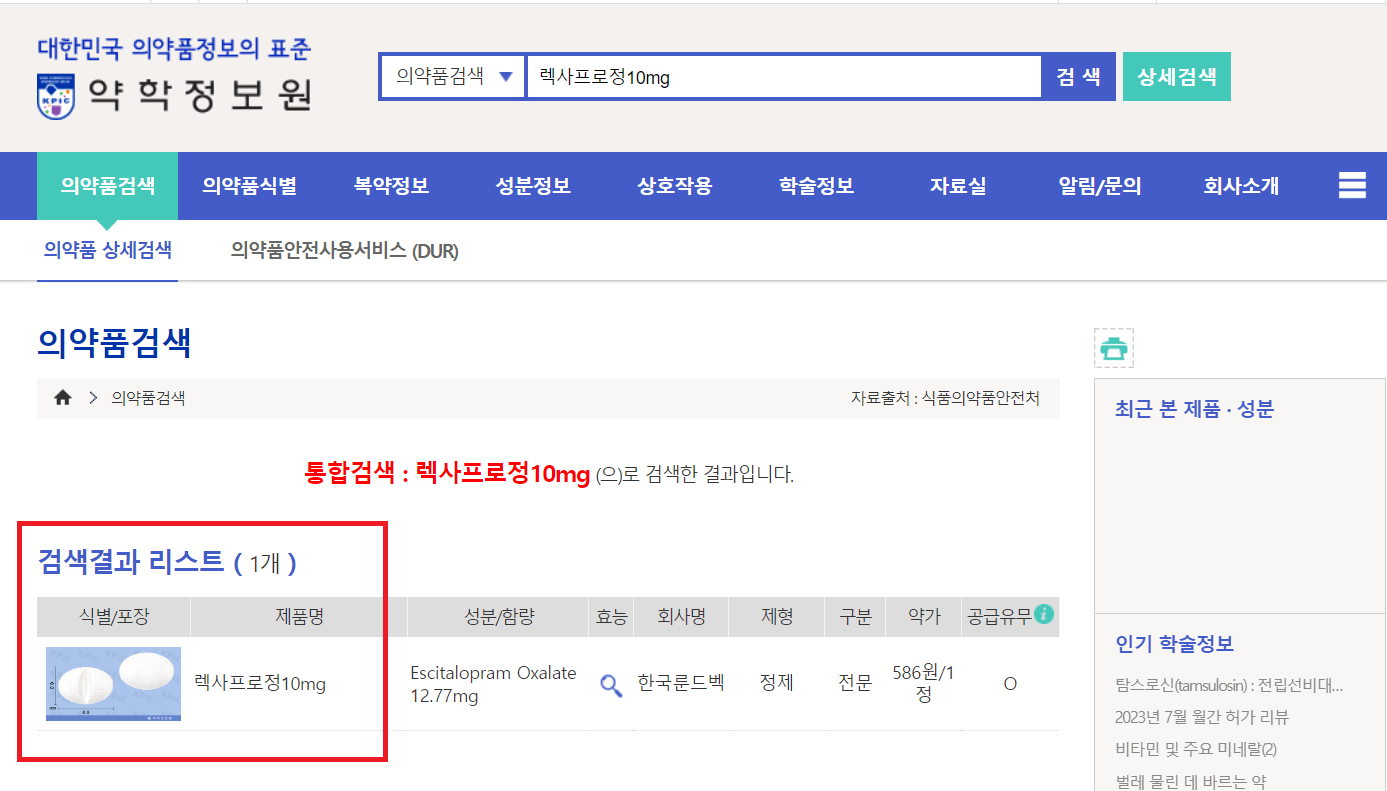Open the 상호작용 menu
The image size is (1387, 791).
[x=675, y=186]
